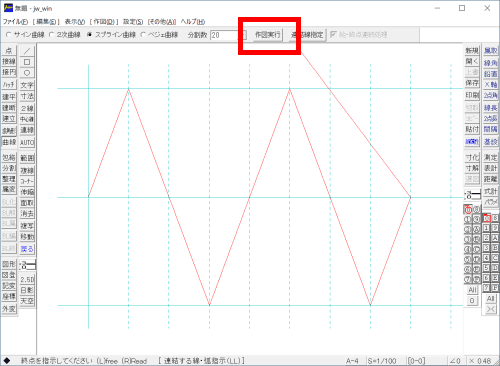
Task: Click the 戻る undo tool
Action: [x=27, y=249]
